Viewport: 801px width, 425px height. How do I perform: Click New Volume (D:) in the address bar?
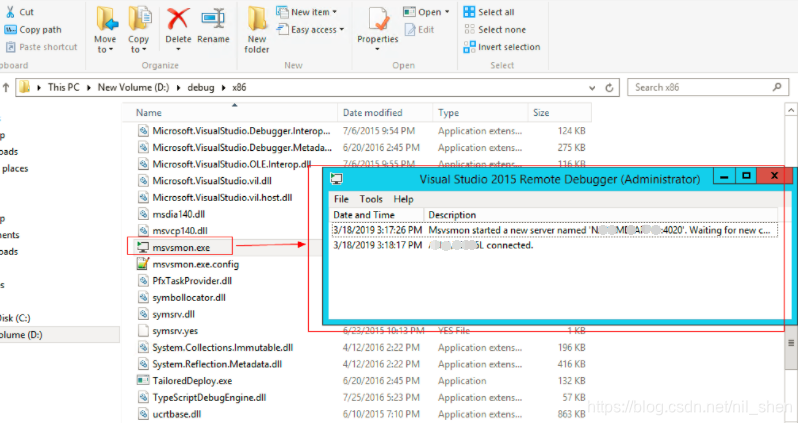click(x=133, y=87)
